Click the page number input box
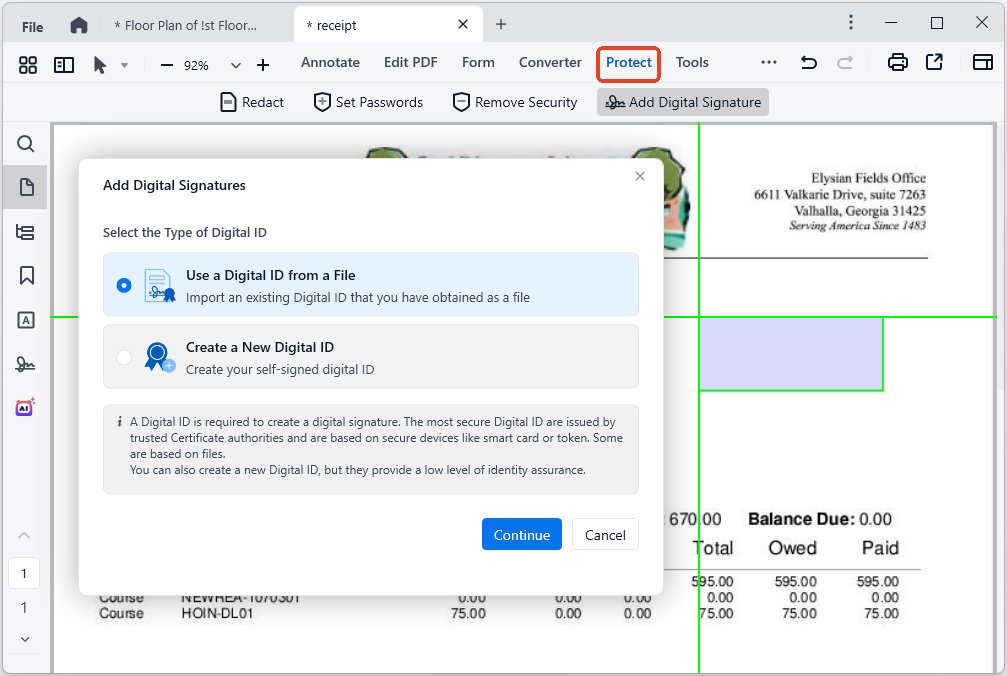Screen dimensions: 1007x676 24,574
